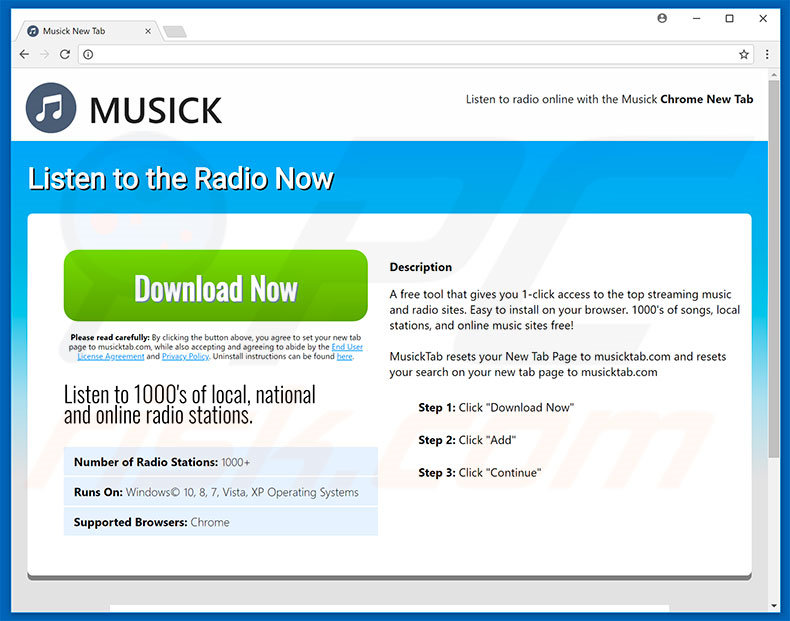Viewport: 790px width, 621px height.
Task: Open the site information icon in address bar
Action: coord(88,54)
